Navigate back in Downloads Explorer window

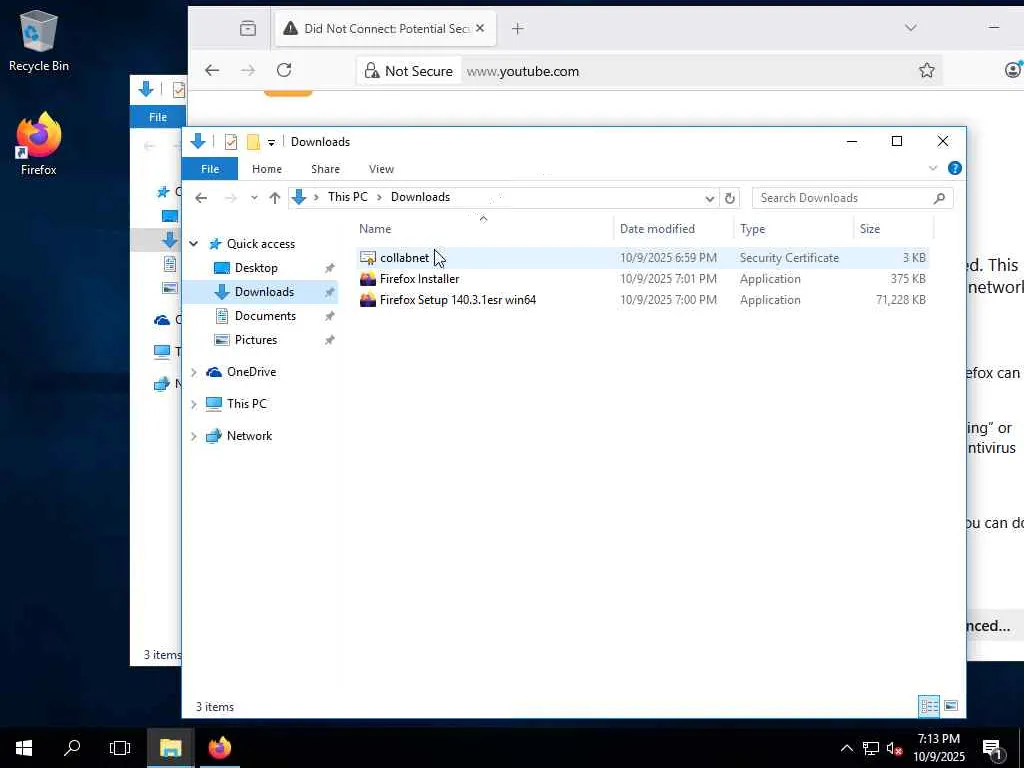click(201, 198)
